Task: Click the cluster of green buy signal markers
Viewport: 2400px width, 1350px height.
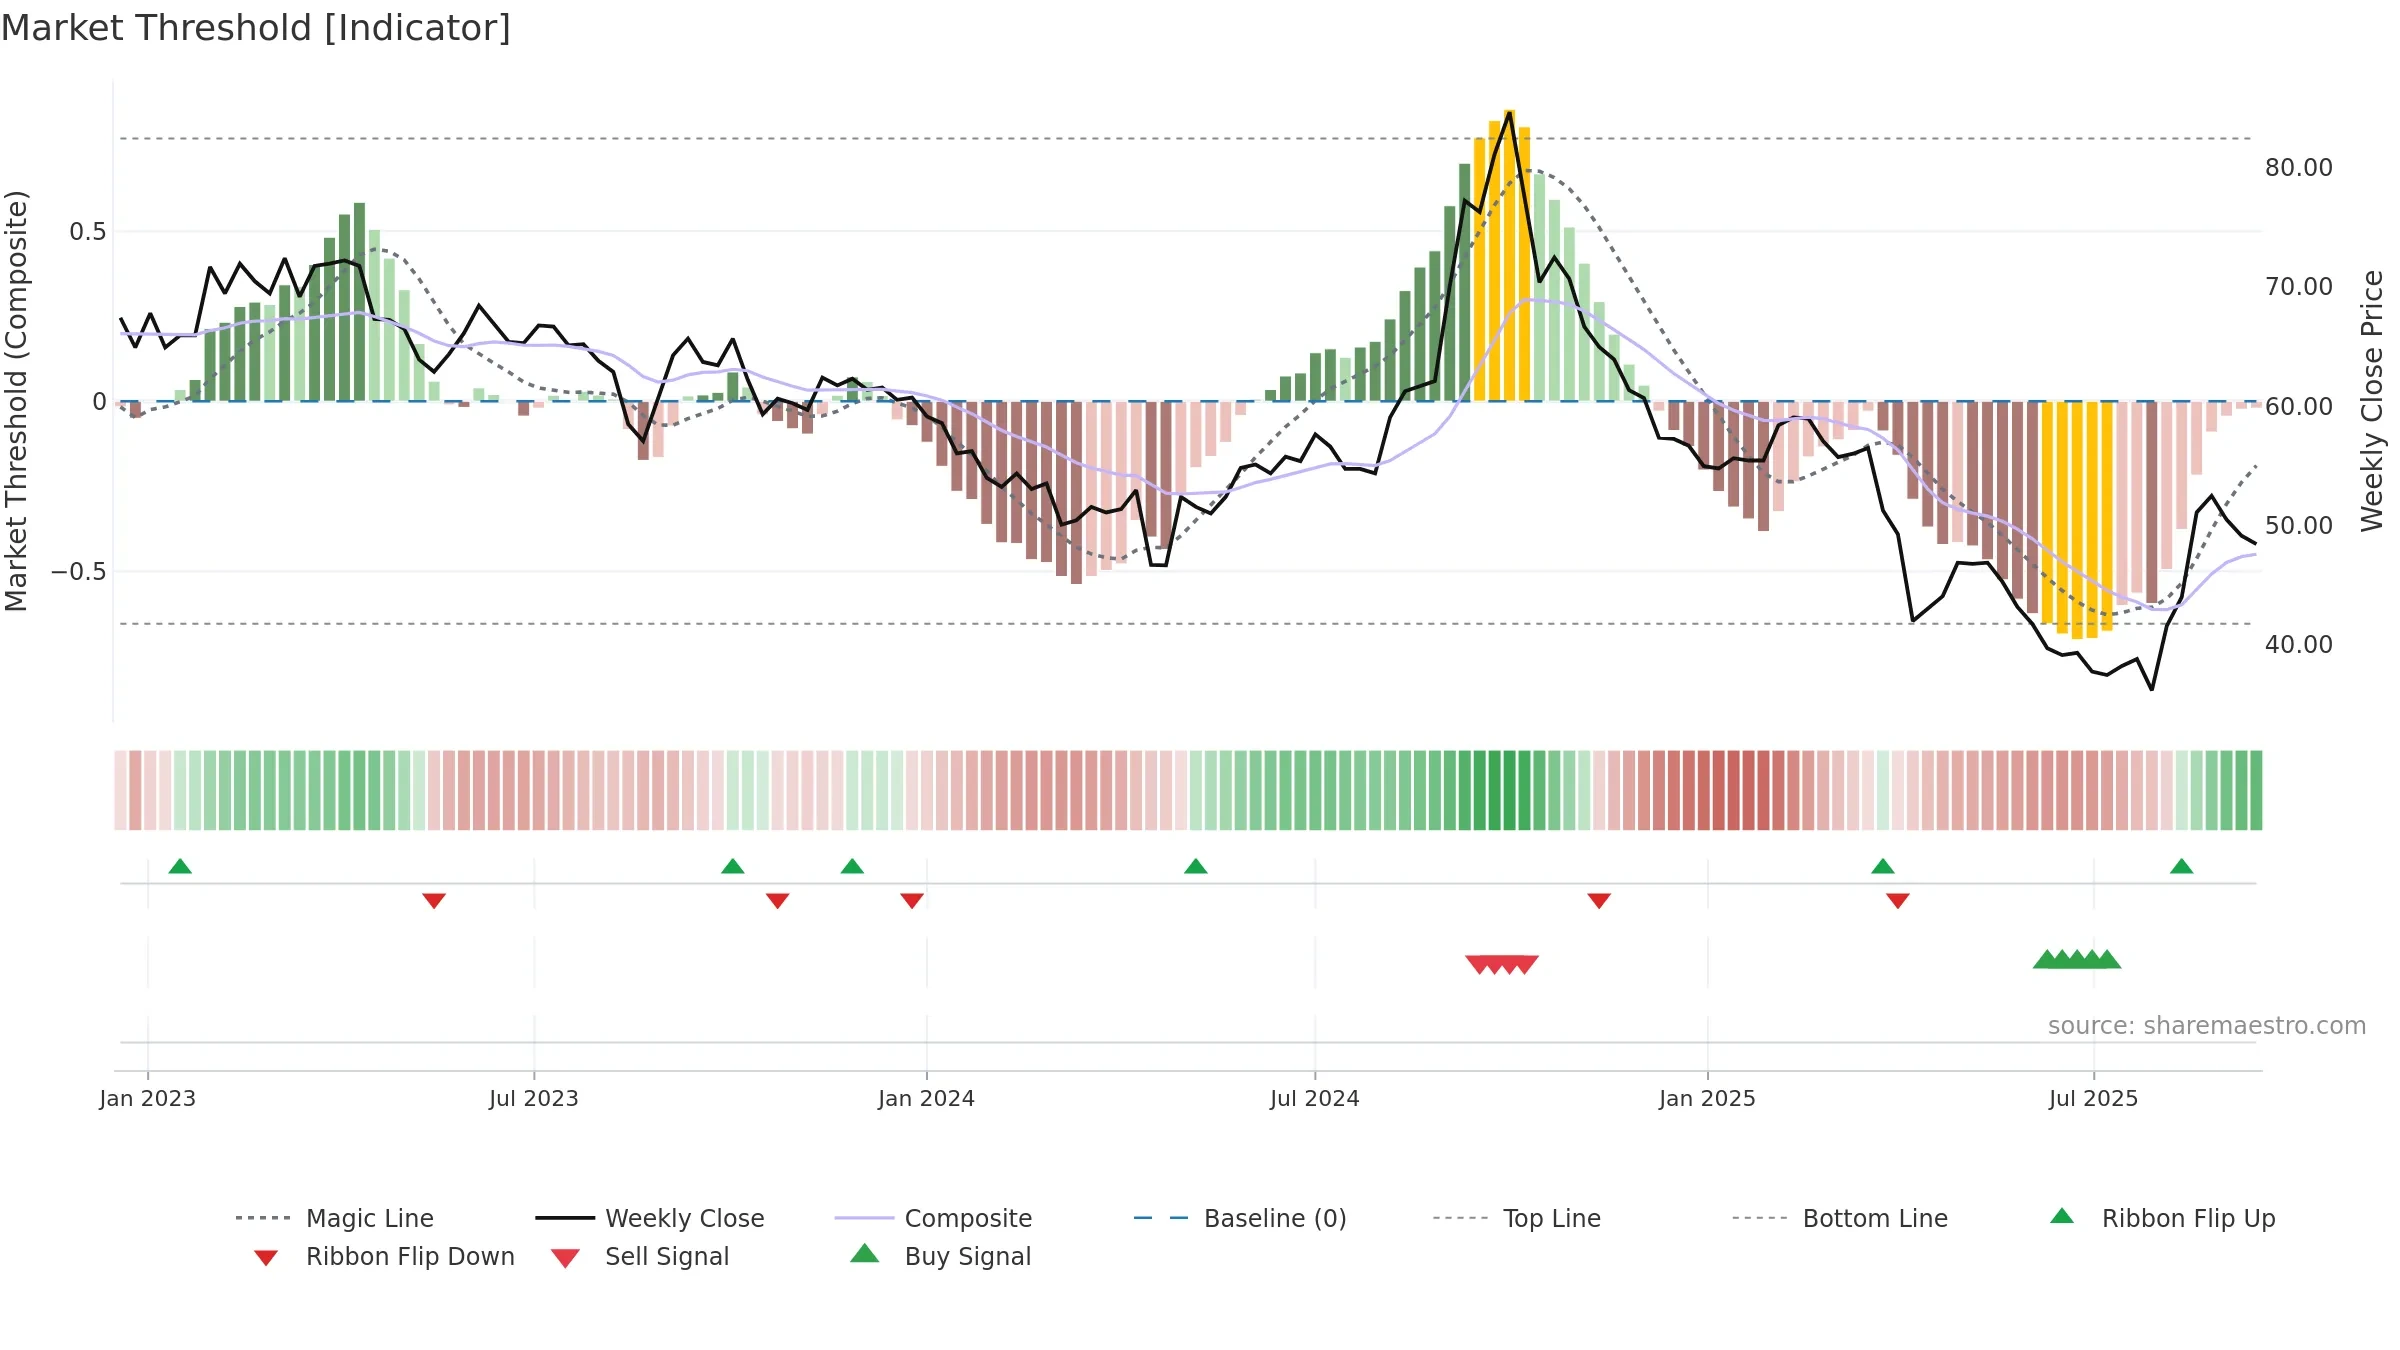Action: 2077,959
